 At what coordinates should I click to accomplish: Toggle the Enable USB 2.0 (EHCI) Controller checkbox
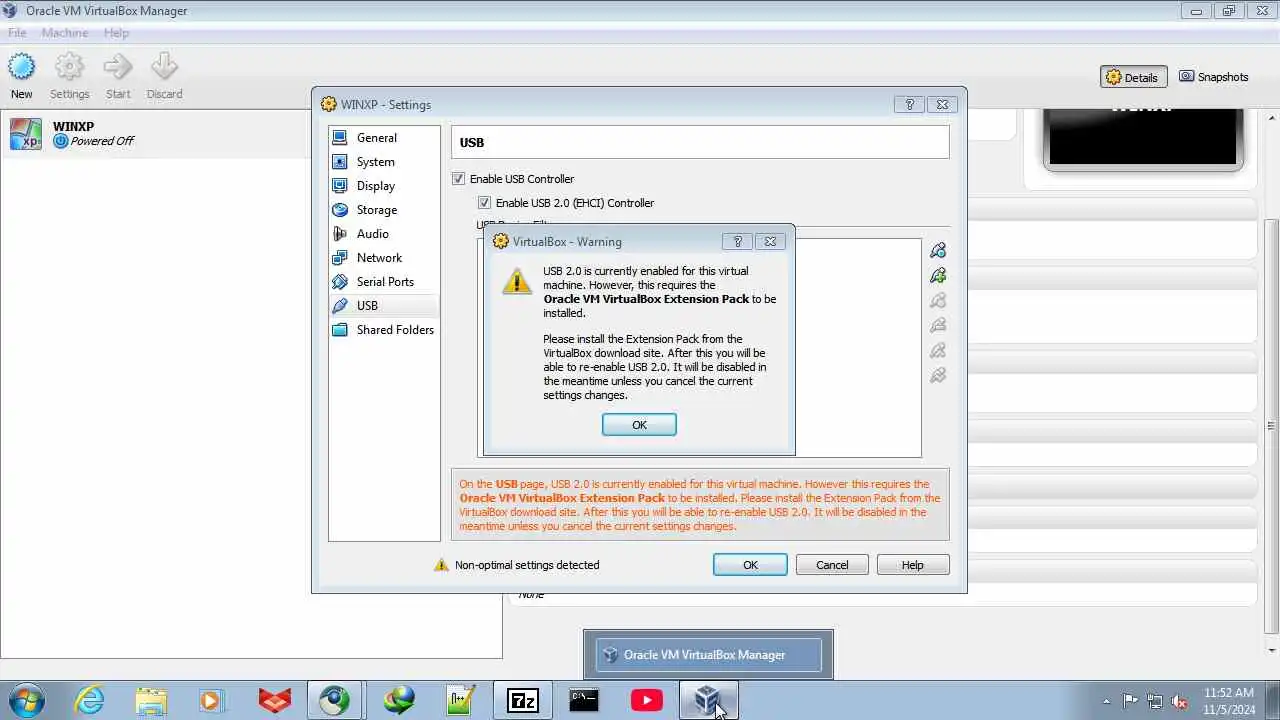pyautogui.click(x=485, y=203)
